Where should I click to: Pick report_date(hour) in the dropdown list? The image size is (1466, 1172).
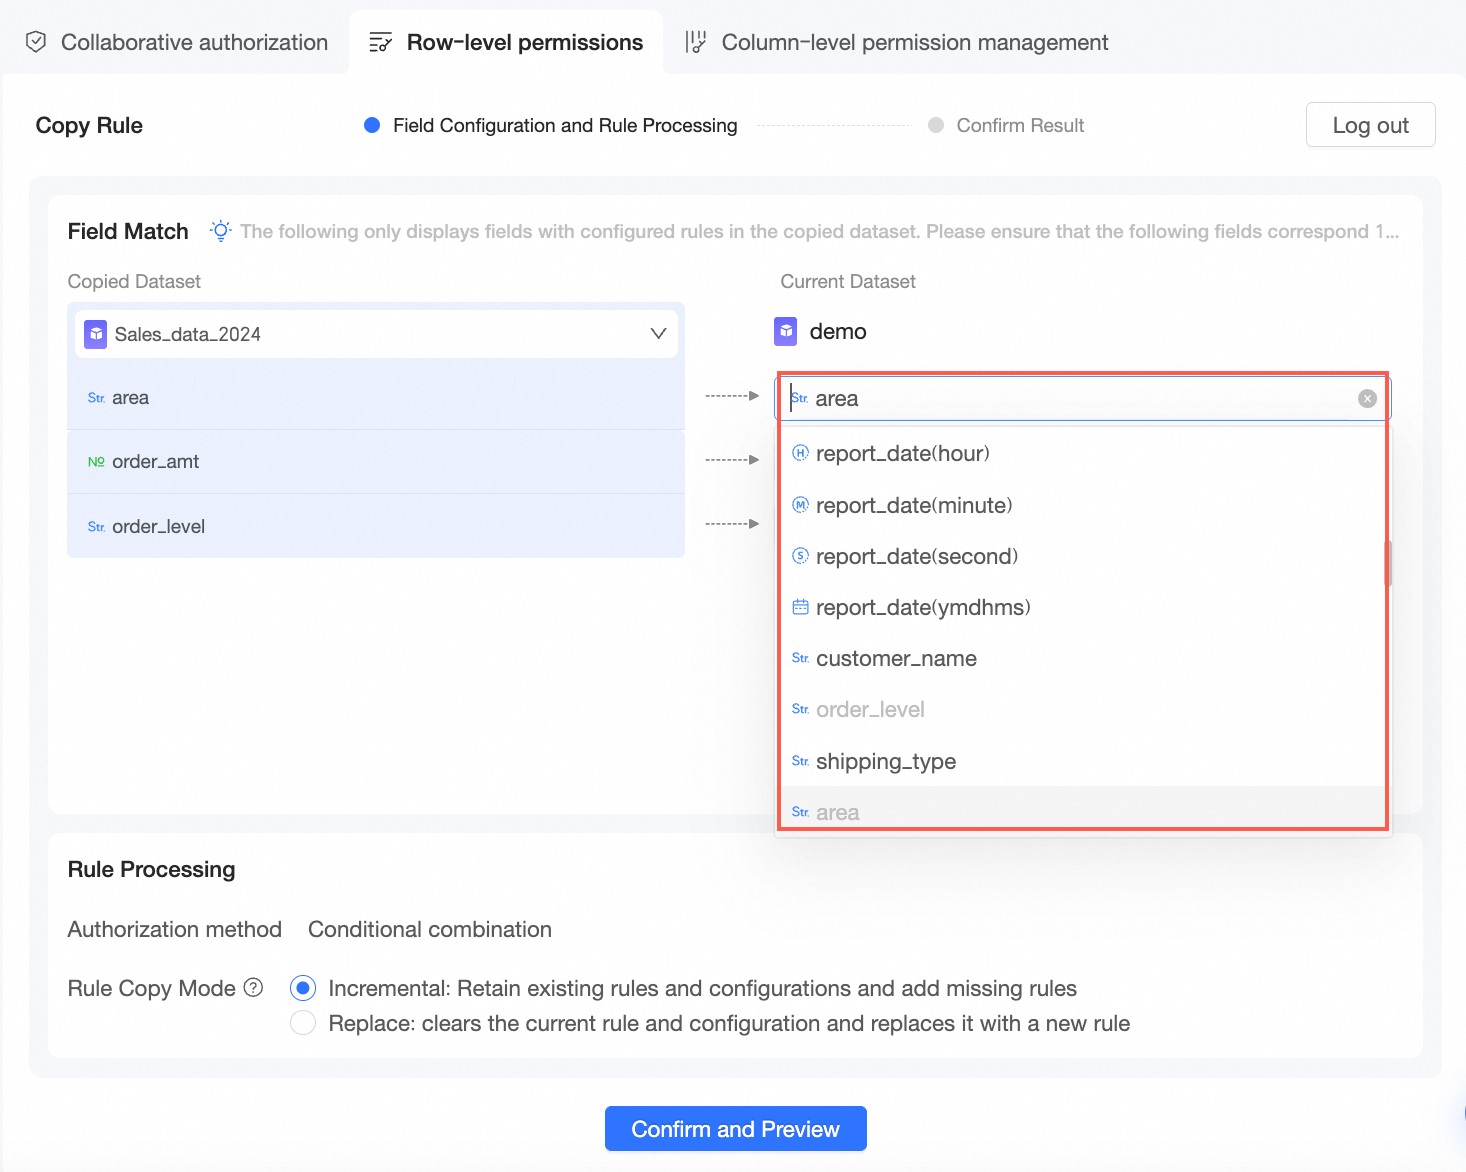902,454
